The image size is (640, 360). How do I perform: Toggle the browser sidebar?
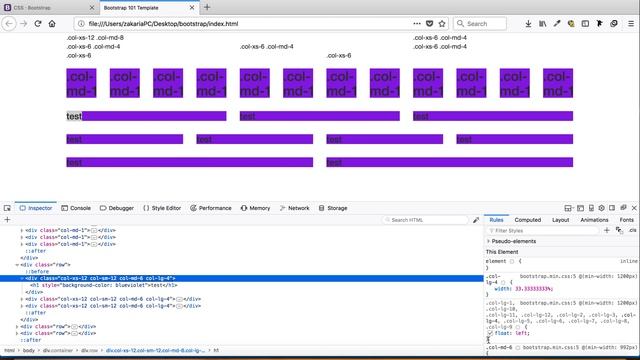585,24
